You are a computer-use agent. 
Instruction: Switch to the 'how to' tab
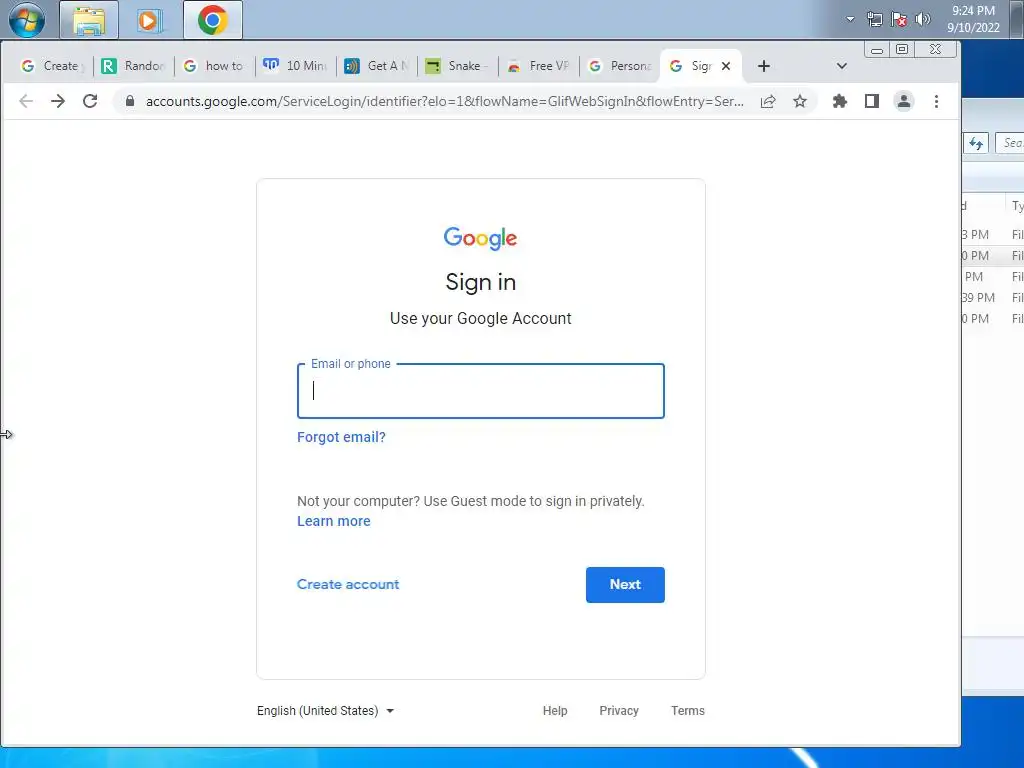point(214,66)
